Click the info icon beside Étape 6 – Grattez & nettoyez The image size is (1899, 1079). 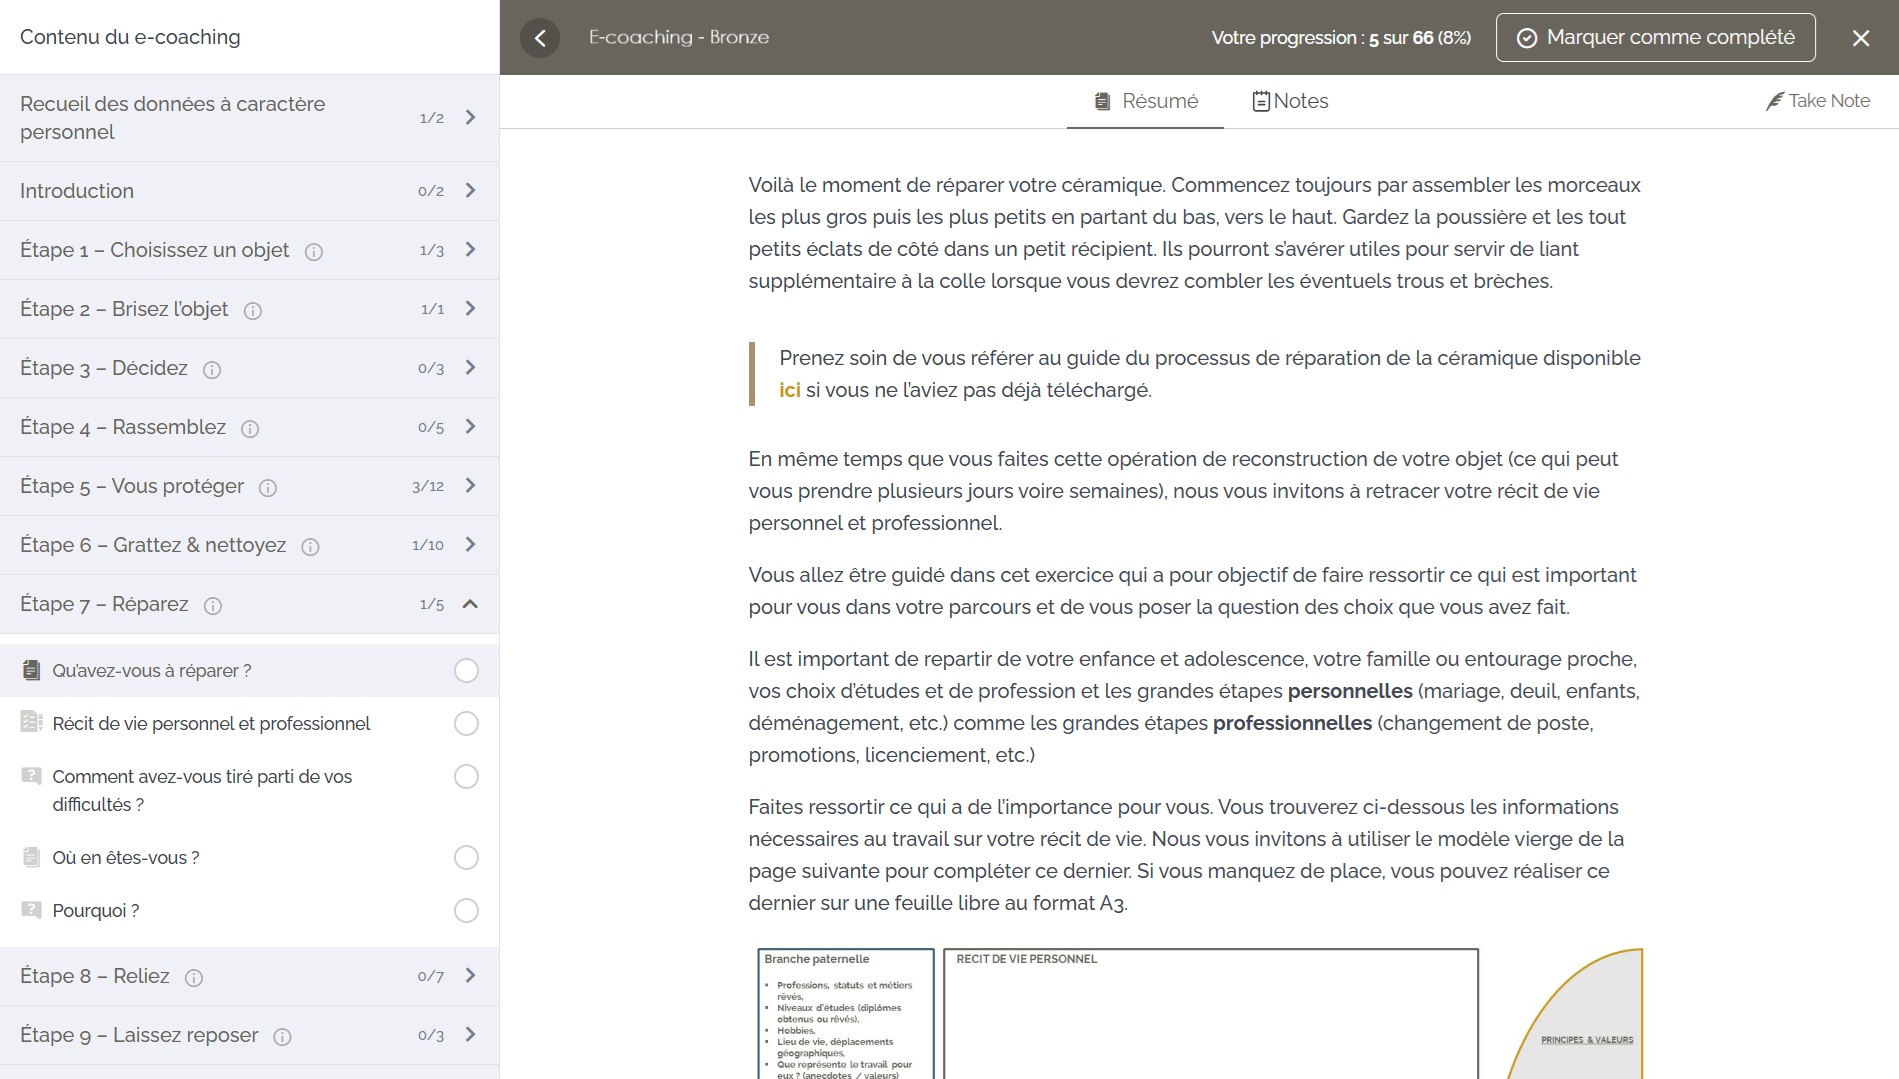coord(311,547)
